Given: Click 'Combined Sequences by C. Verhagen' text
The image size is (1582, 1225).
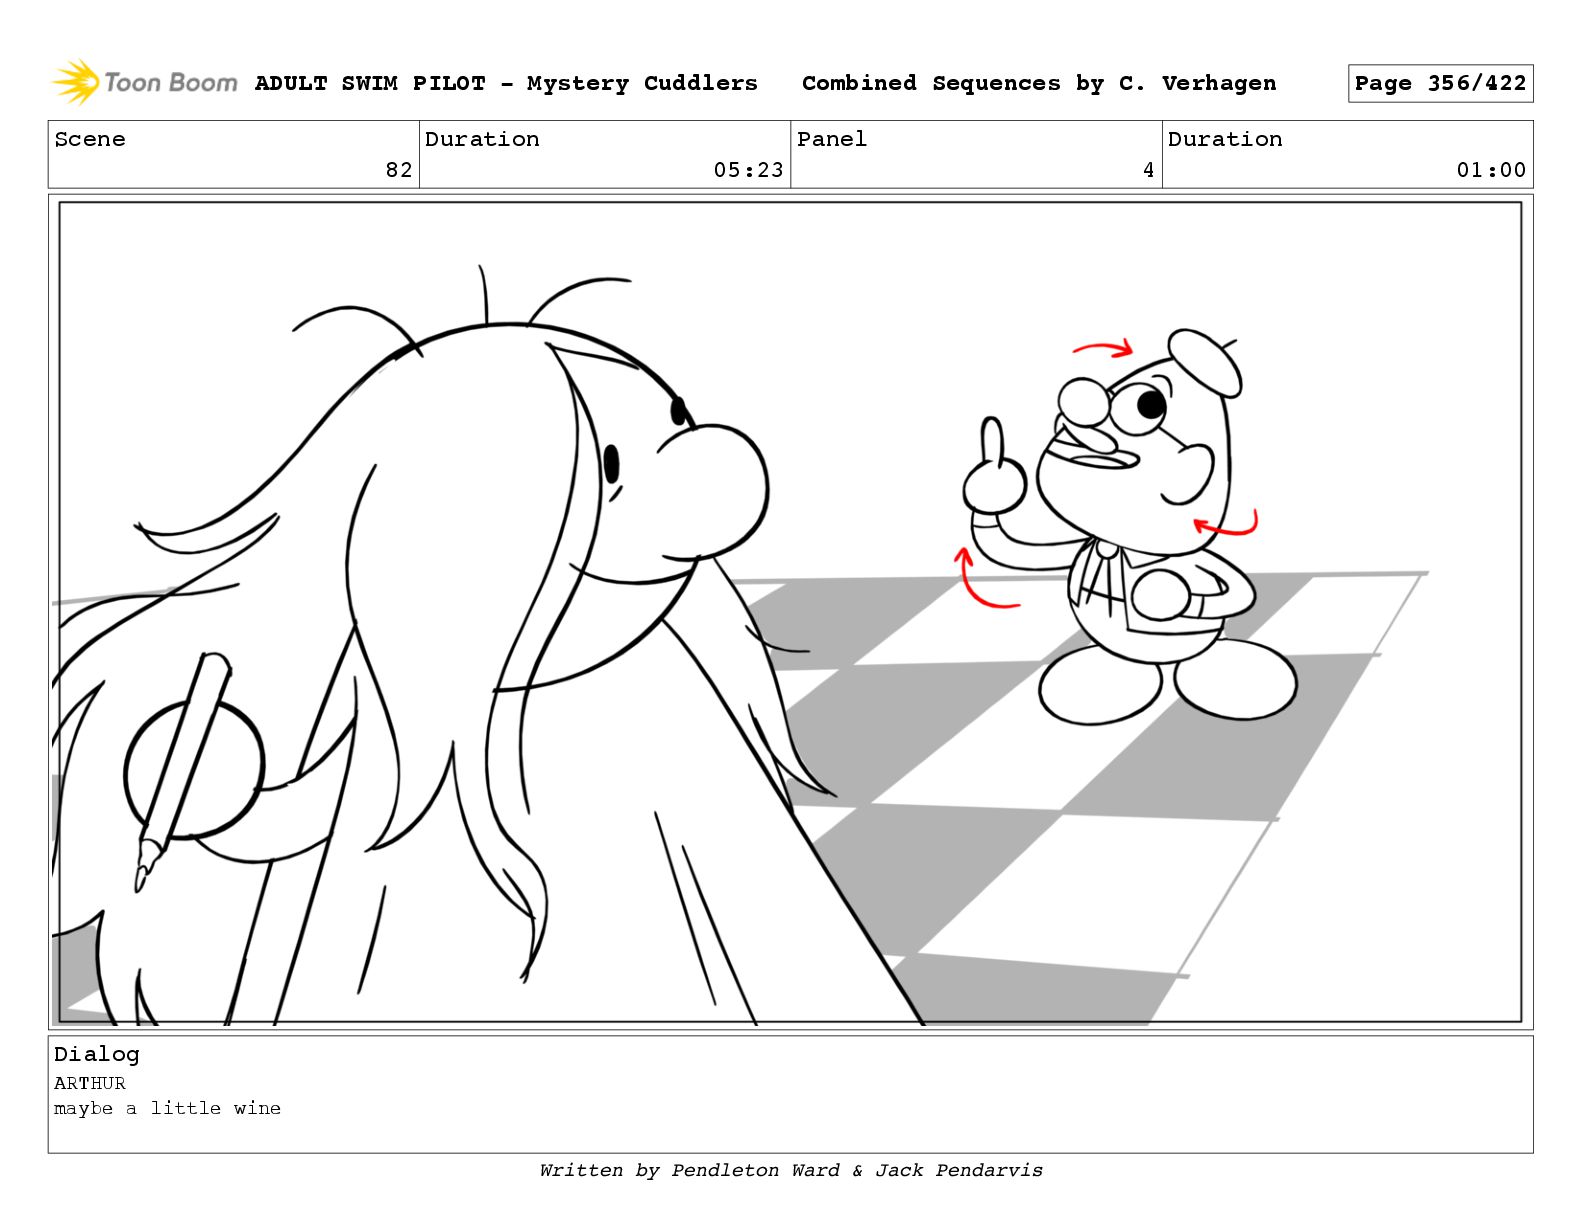Looking at the screenshot, I should tap(1039, 83).
